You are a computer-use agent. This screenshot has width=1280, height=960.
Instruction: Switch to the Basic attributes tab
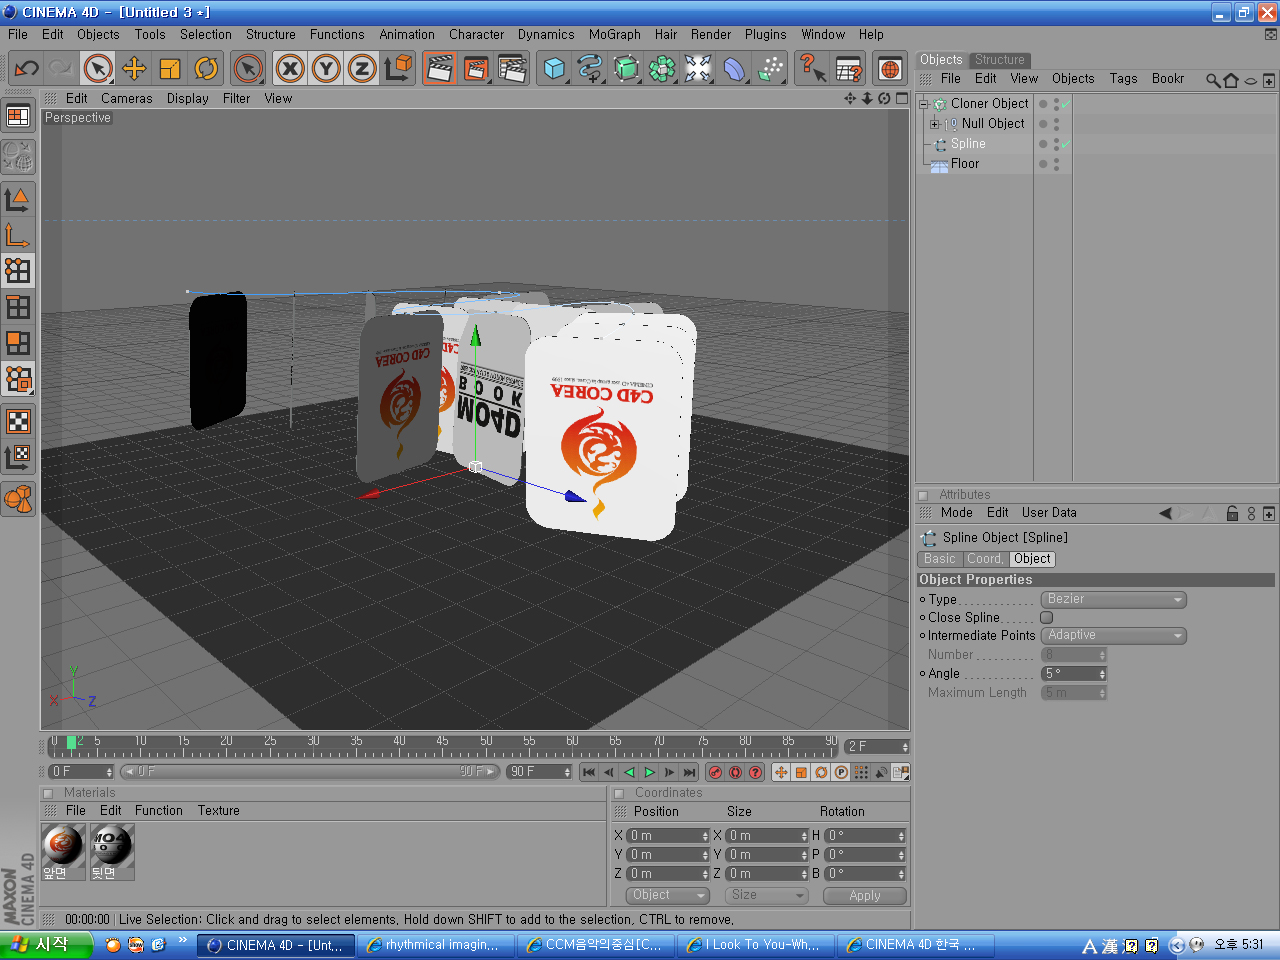(x=939, y=559)
